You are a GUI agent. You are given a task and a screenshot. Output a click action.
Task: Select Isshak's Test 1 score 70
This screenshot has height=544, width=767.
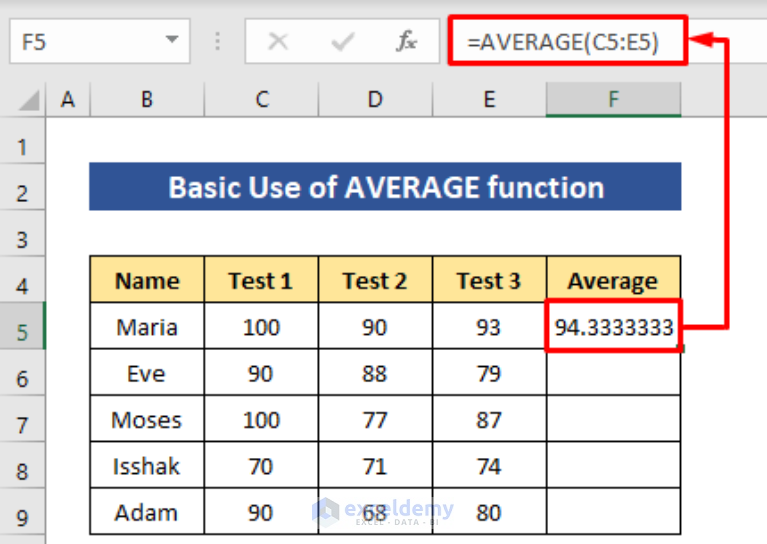pyautogui.click(x=261, y=465)
